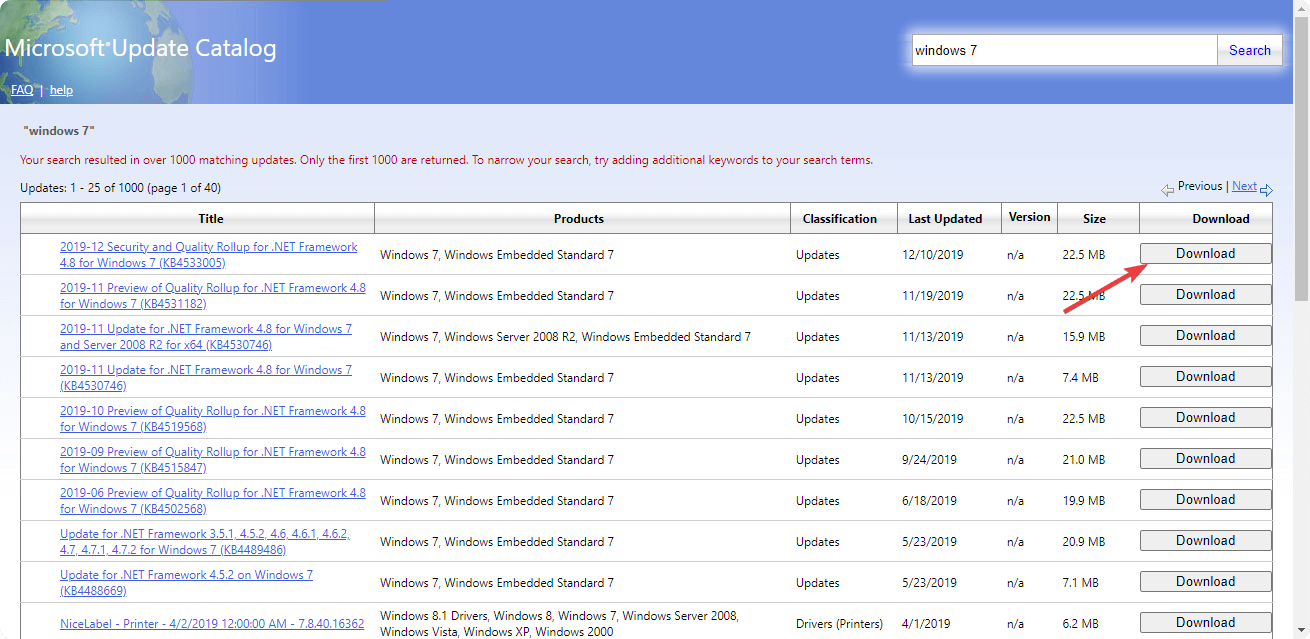
Task: Open the 2019-11 Update for x64 KB4530746 link
Action: pos(206,337)
